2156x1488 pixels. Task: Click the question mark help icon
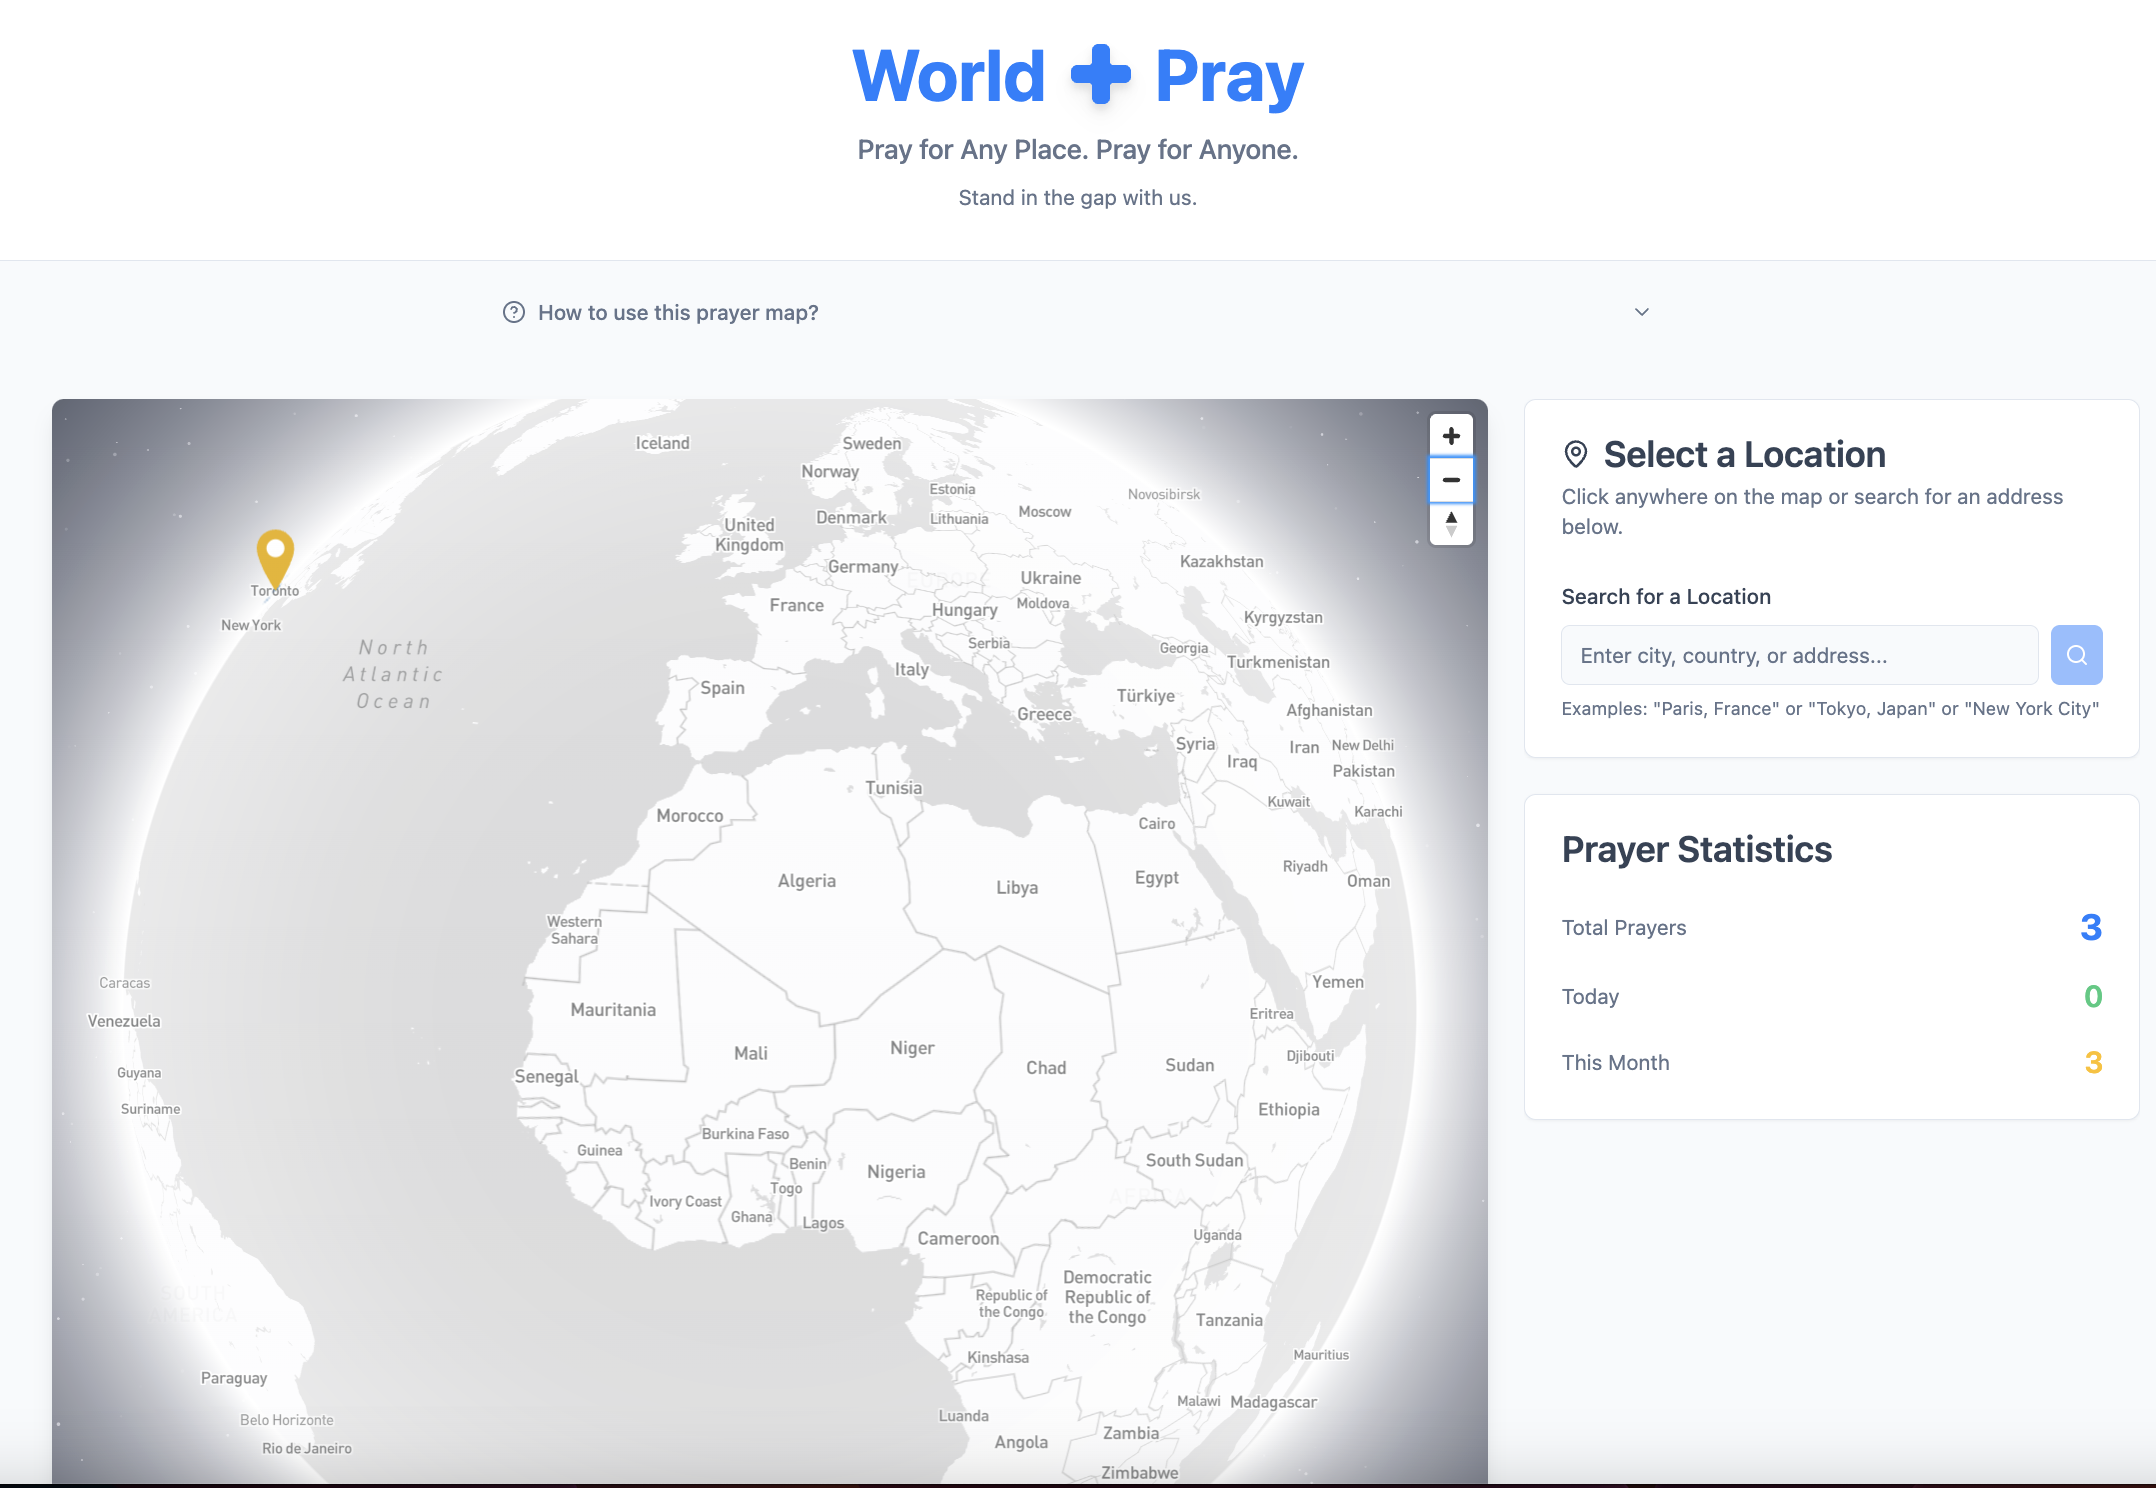pyautogui.click(x=513, y=312)
